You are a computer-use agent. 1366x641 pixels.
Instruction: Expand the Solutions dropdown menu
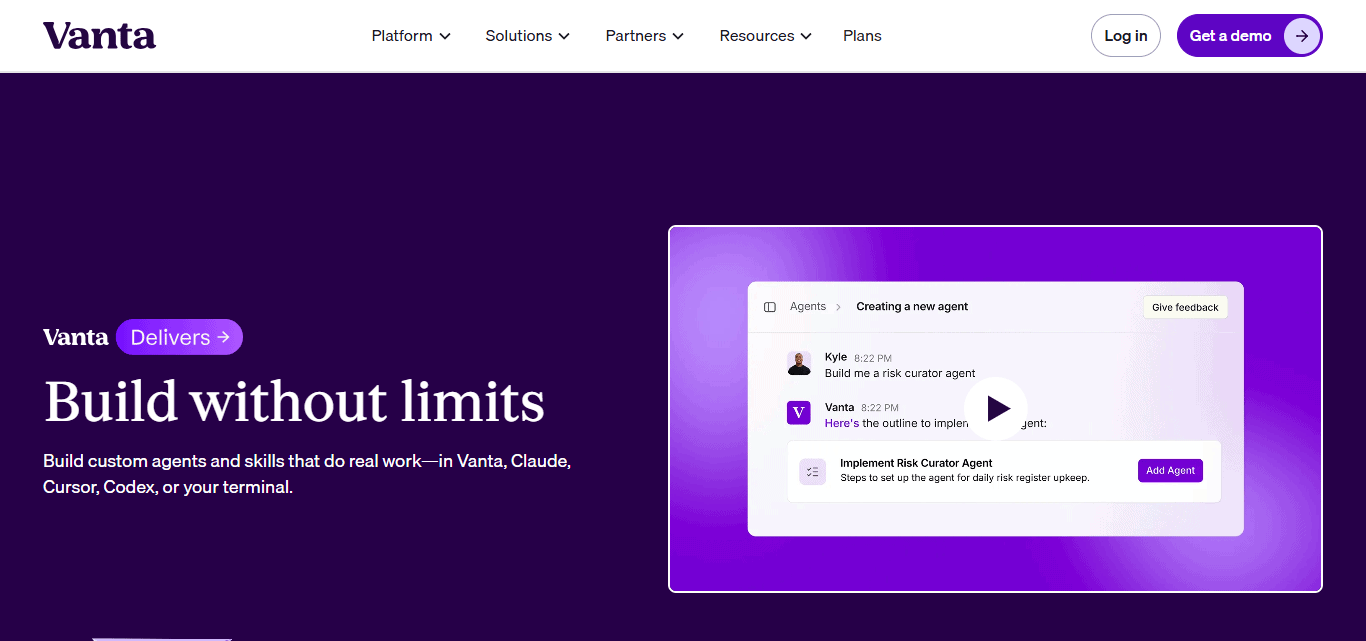point(527,36)
